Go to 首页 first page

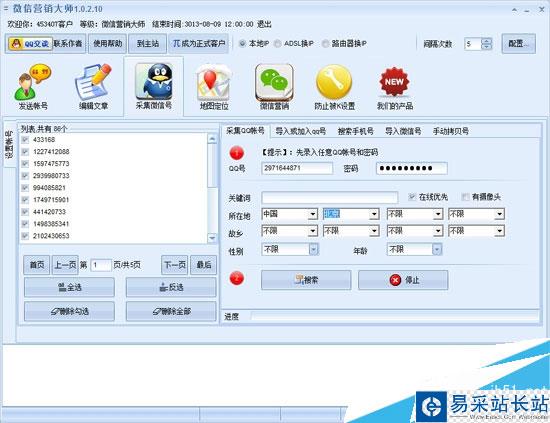37,265
